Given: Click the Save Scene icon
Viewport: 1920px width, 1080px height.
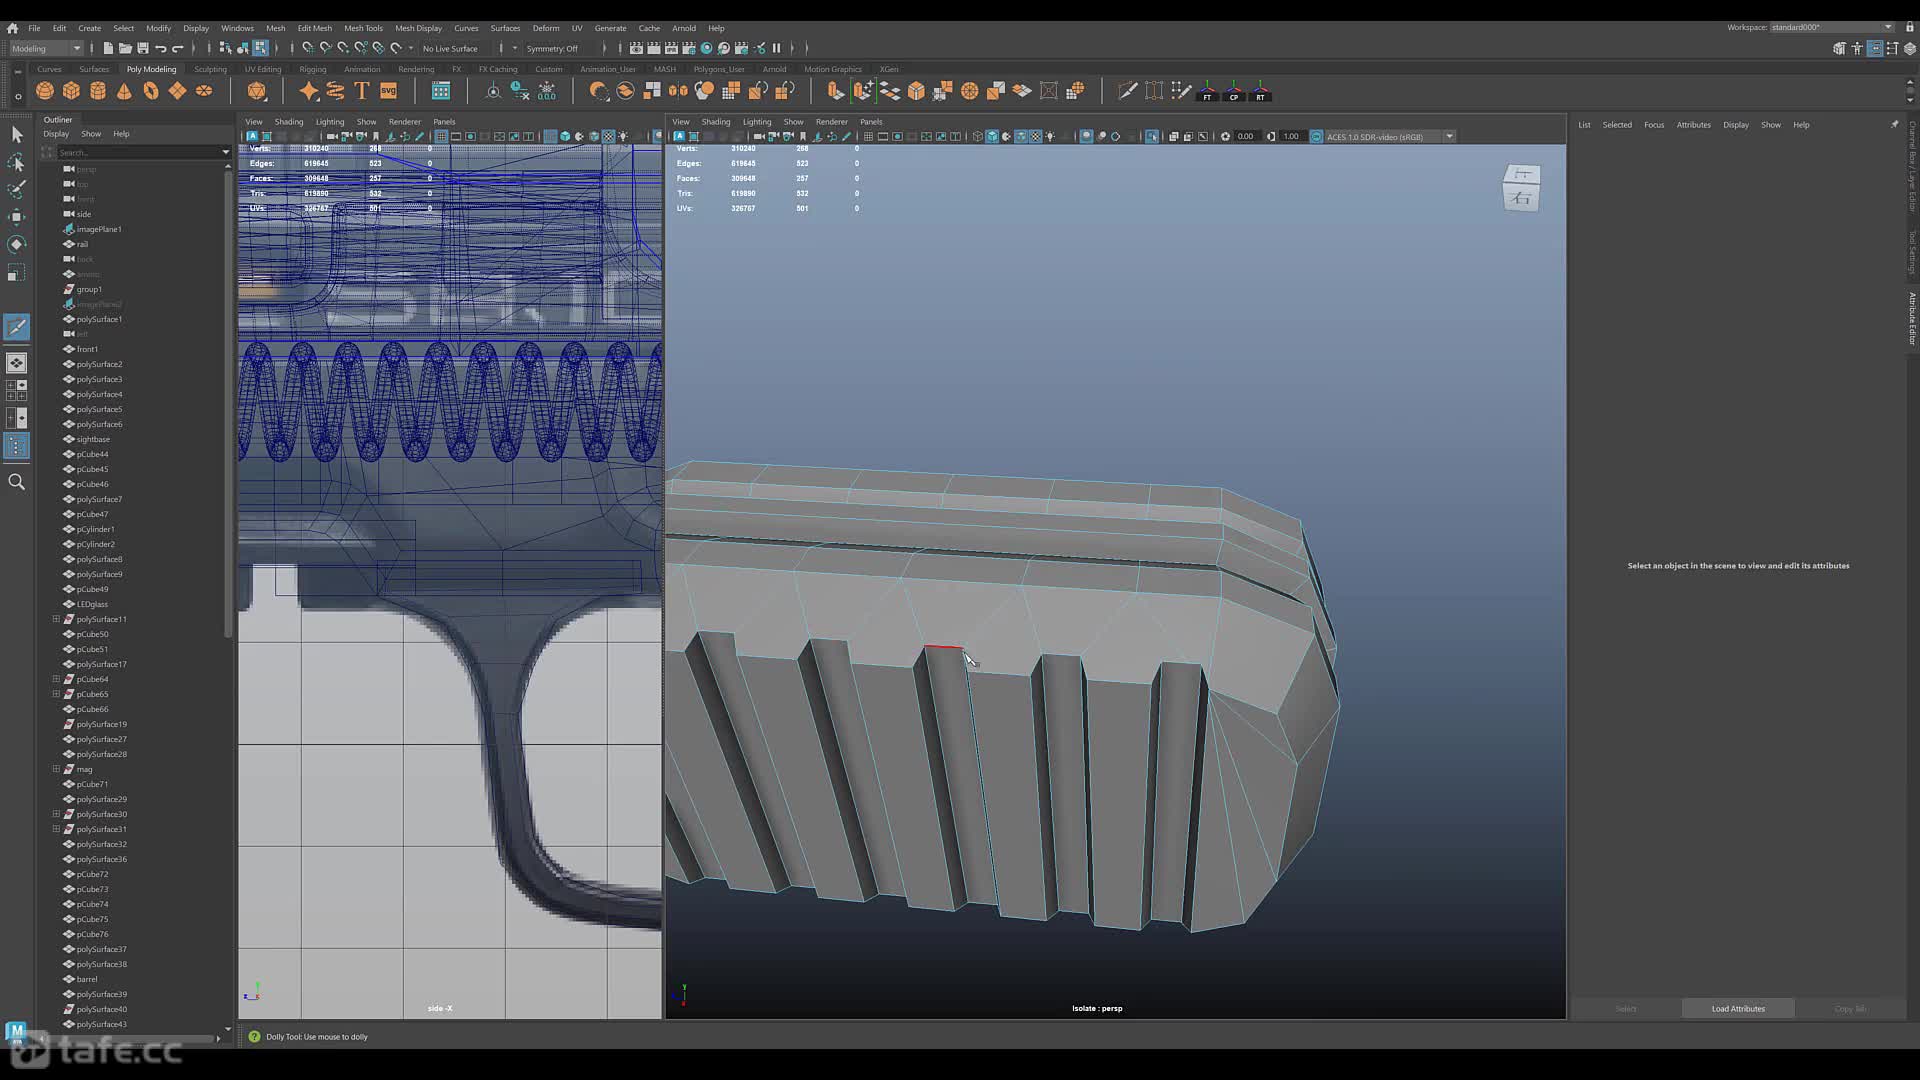Looking at the screenshot, I should 143,48.
